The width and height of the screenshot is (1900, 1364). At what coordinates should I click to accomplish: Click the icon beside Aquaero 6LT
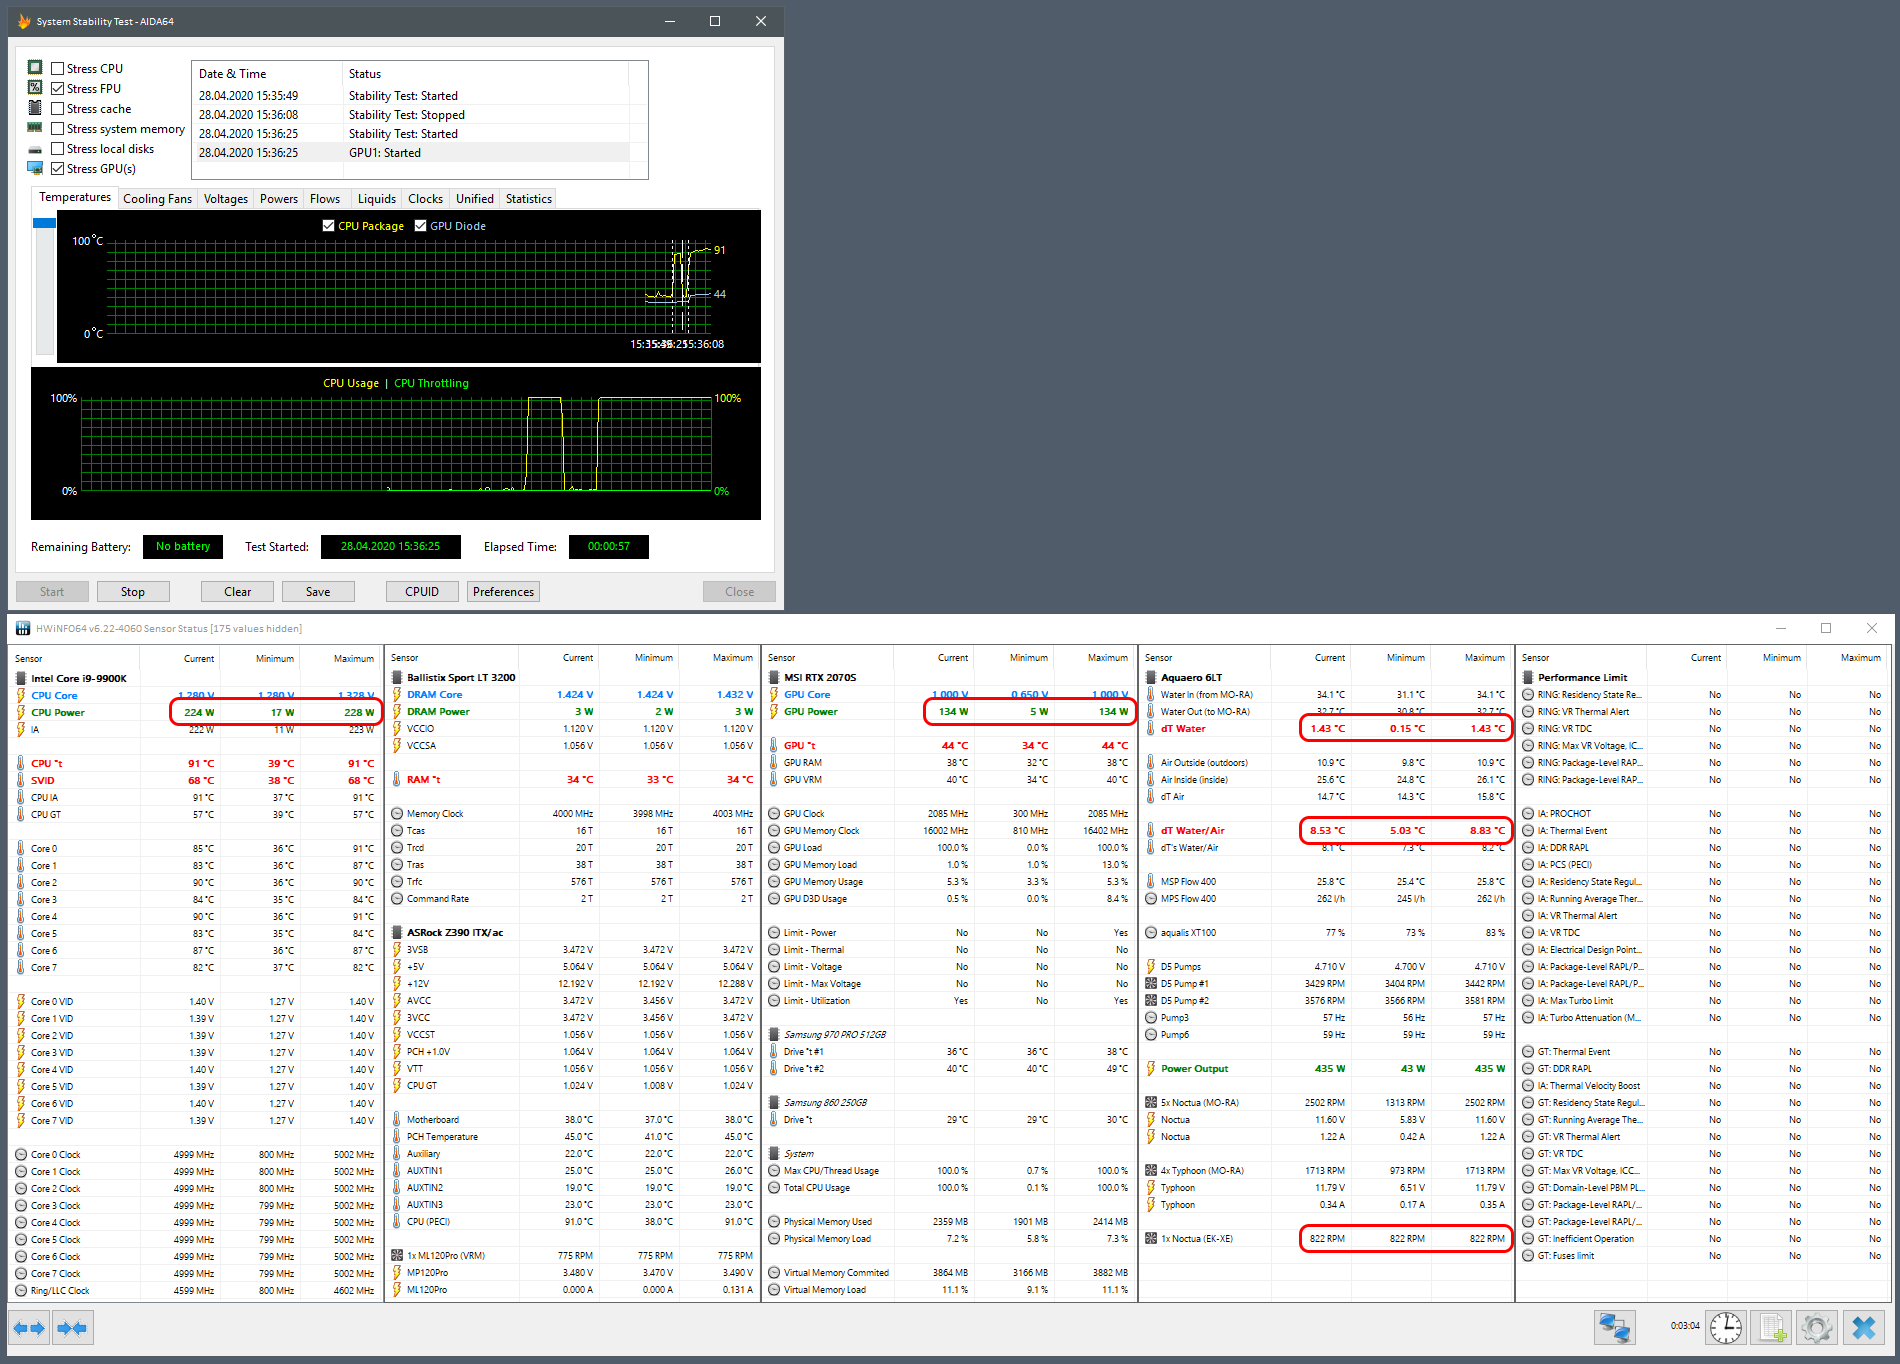1151,677
